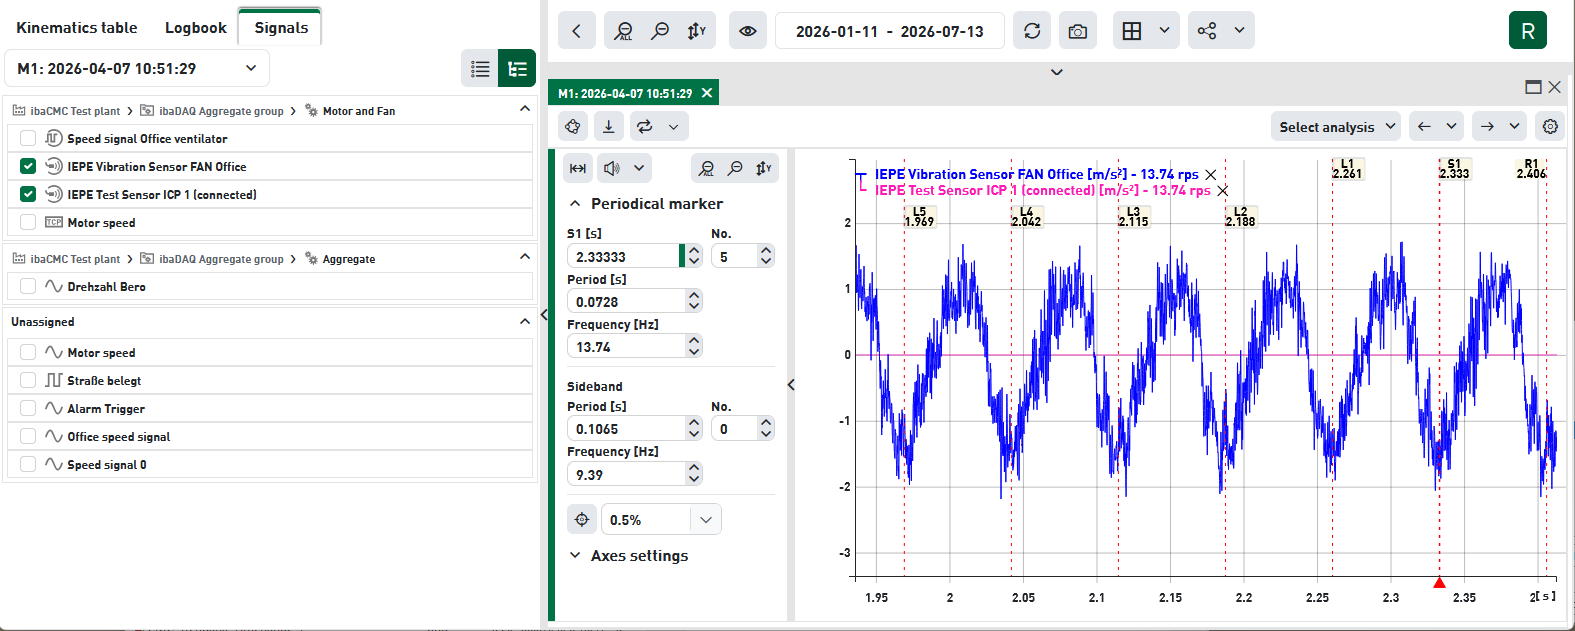This screenshot has height=631, width=1575.
Task: Click the crosshair target icon
Action: tap(582, 519)
